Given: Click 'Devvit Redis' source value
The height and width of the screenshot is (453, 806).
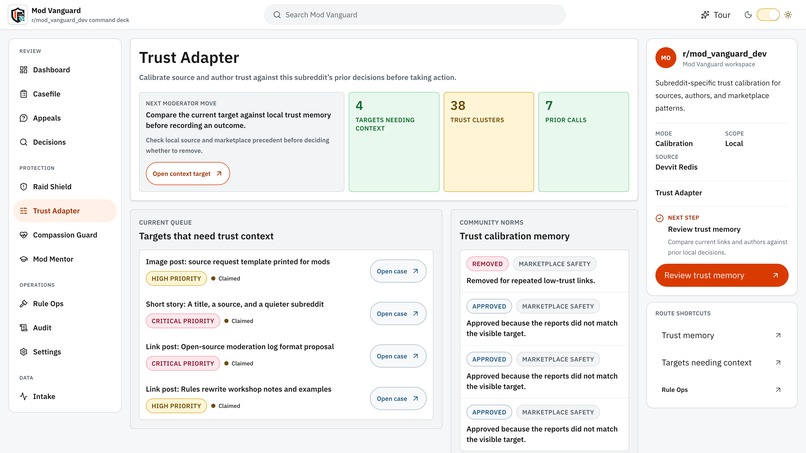Looking at the screenshot, I should pos(676,167).
